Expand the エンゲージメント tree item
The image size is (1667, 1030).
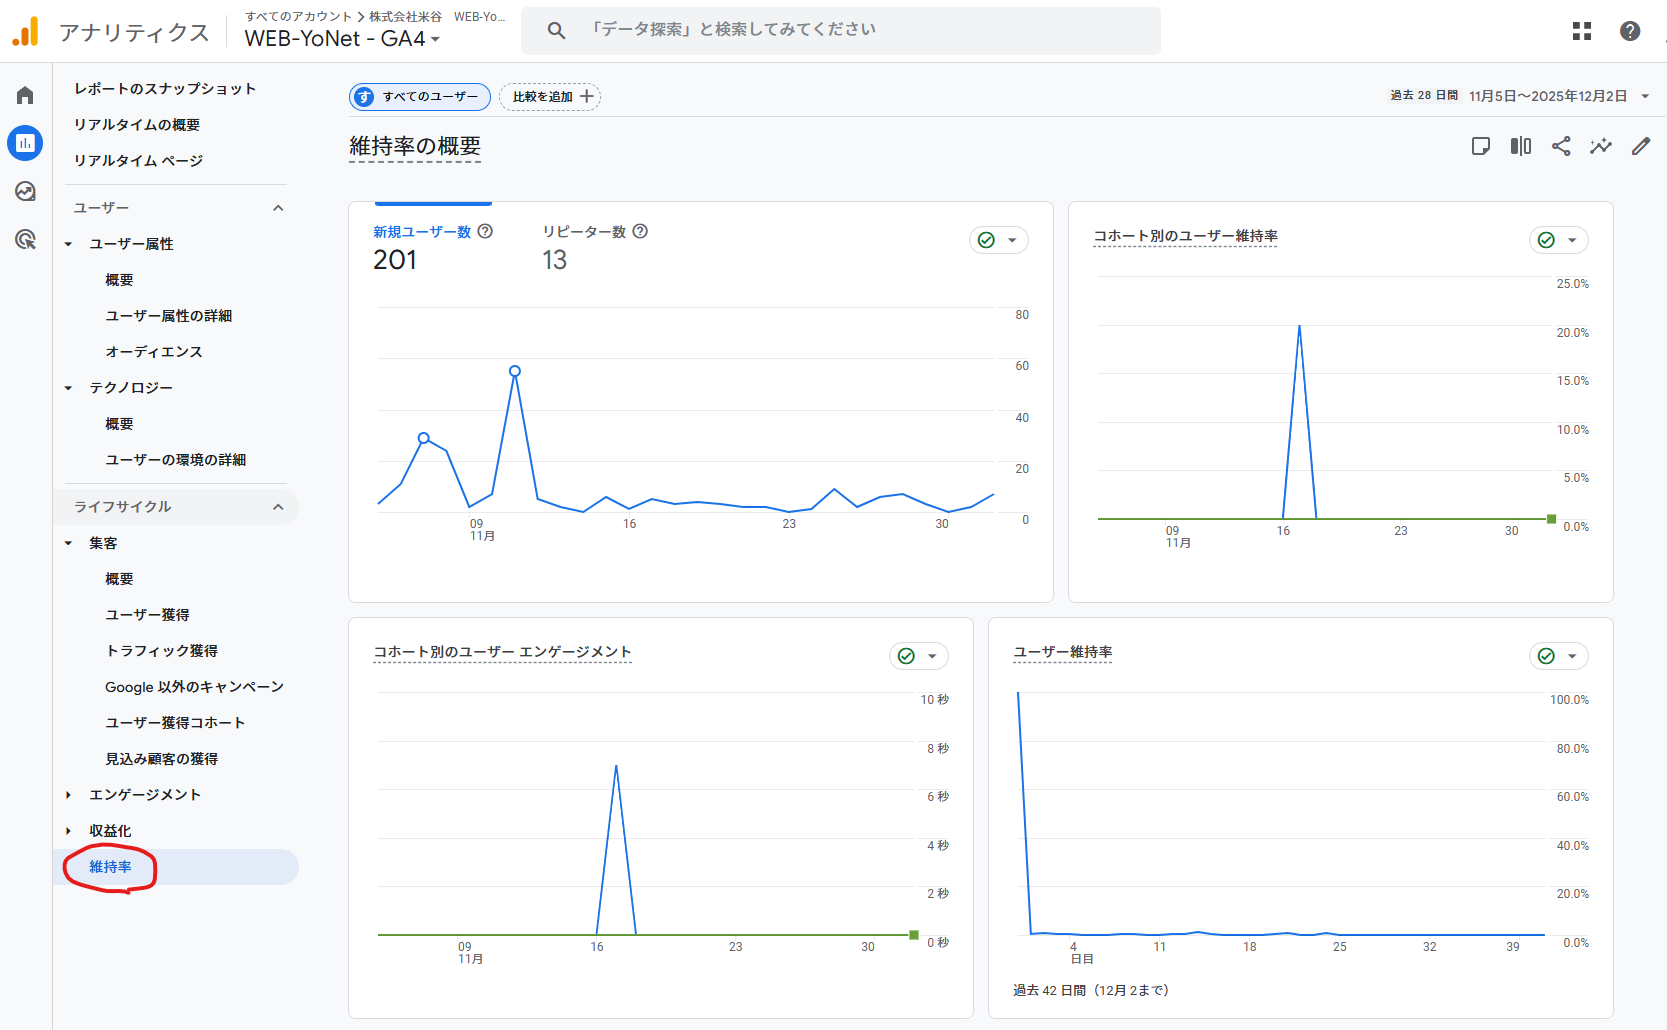tap(68, 795)
